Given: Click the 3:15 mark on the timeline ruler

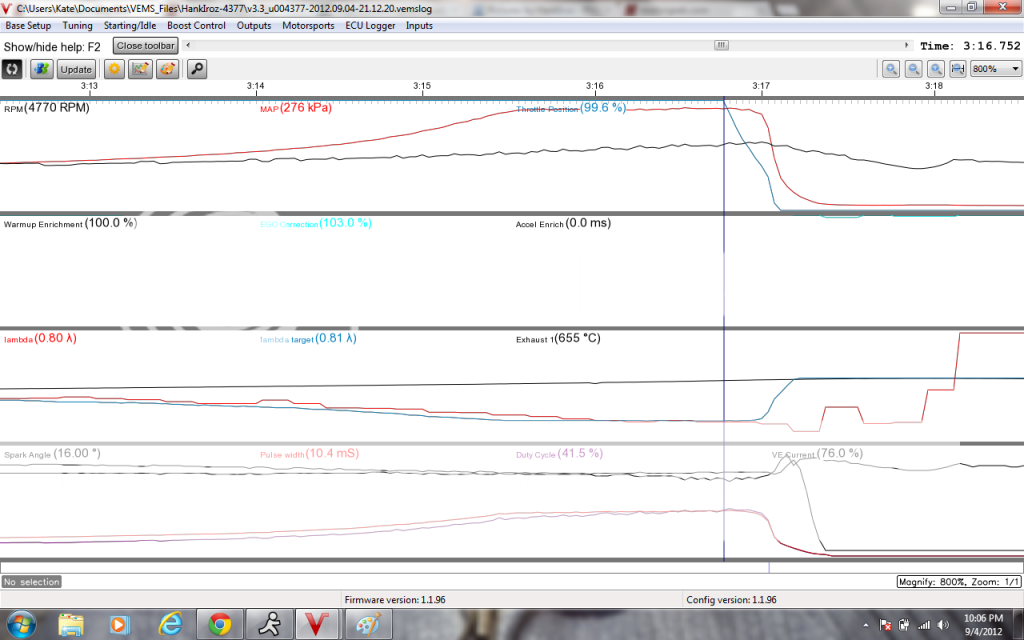Looking at the screenshot, I should click(422, 87).
